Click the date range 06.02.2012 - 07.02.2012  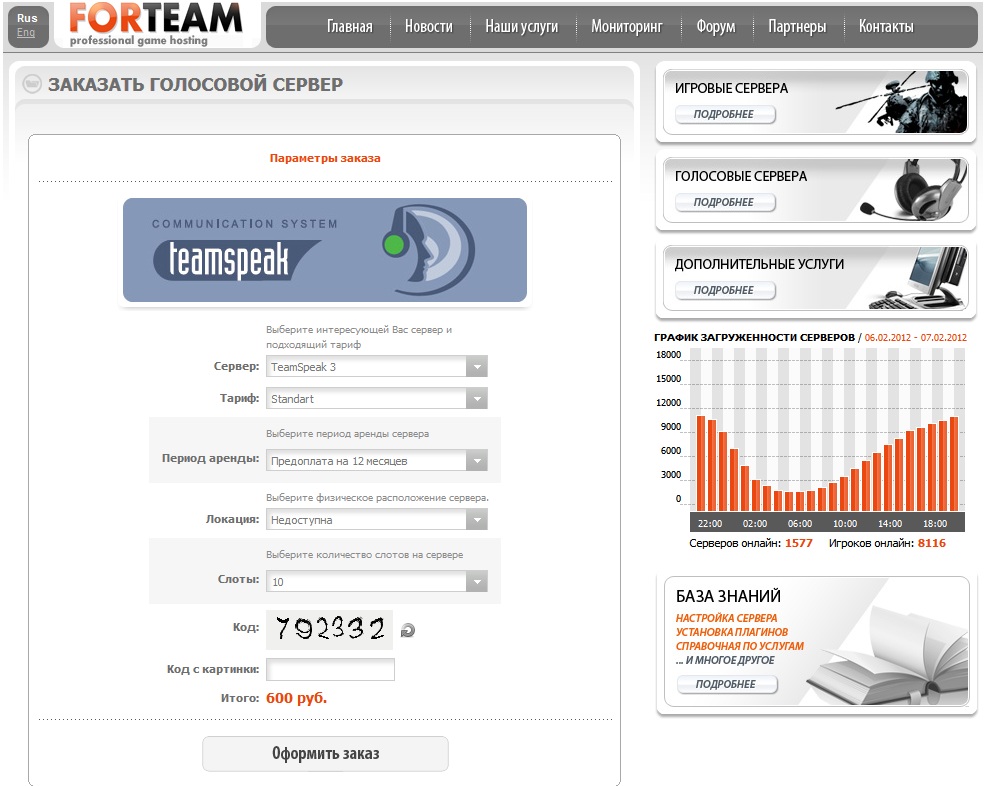(x=915, y=337)
